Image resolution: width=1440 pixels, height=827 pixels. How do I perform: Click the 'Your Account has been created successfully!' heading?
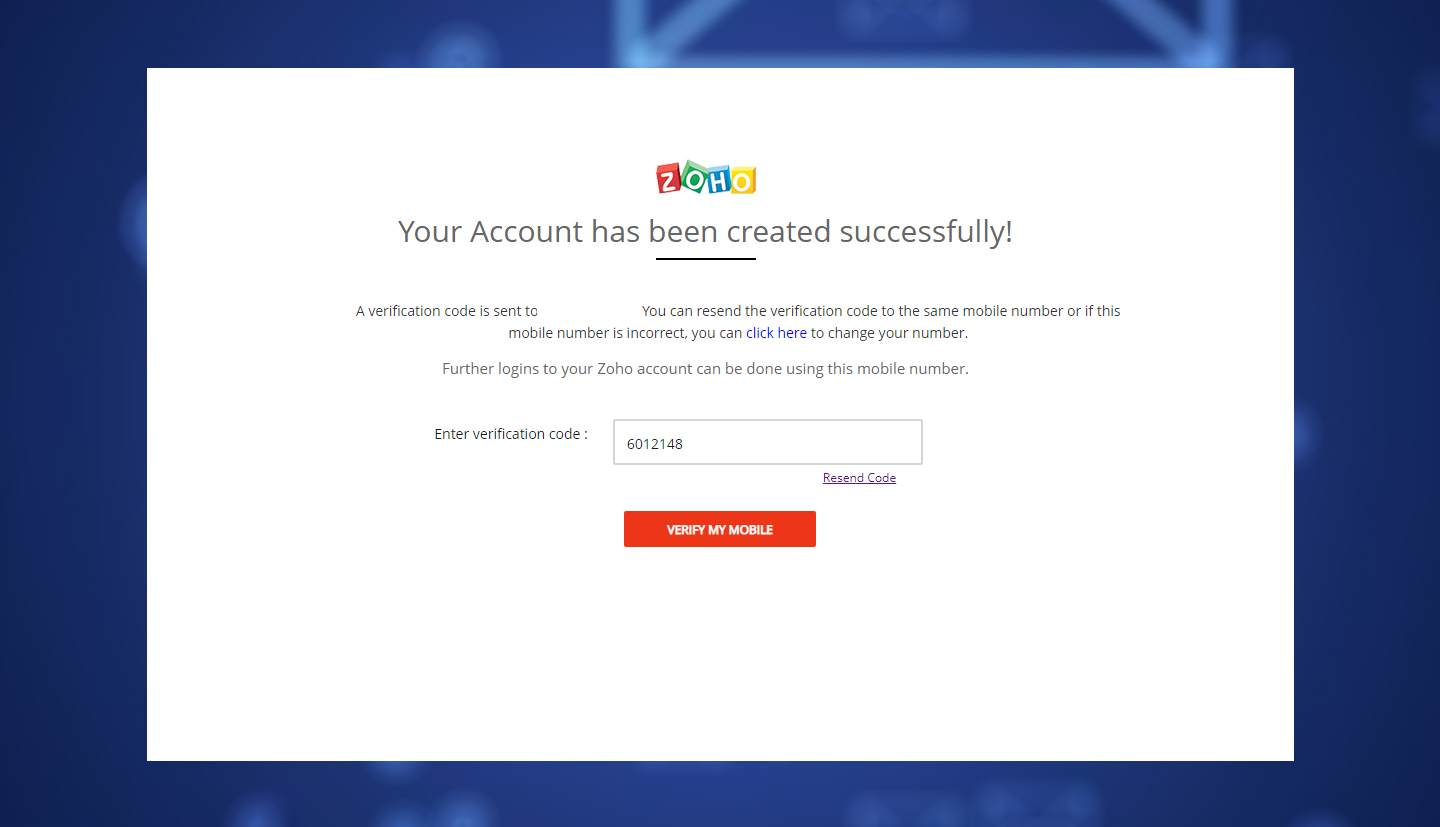point(705,231)
